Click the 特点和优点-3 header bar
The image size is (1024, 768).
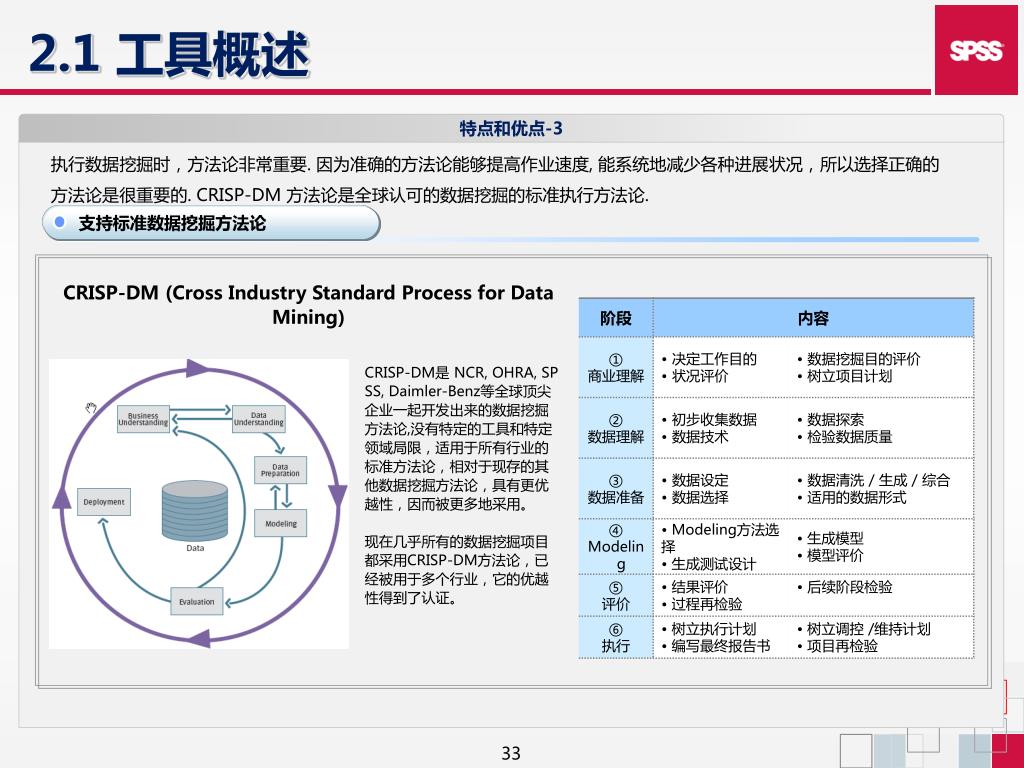(x=511, y=128)
